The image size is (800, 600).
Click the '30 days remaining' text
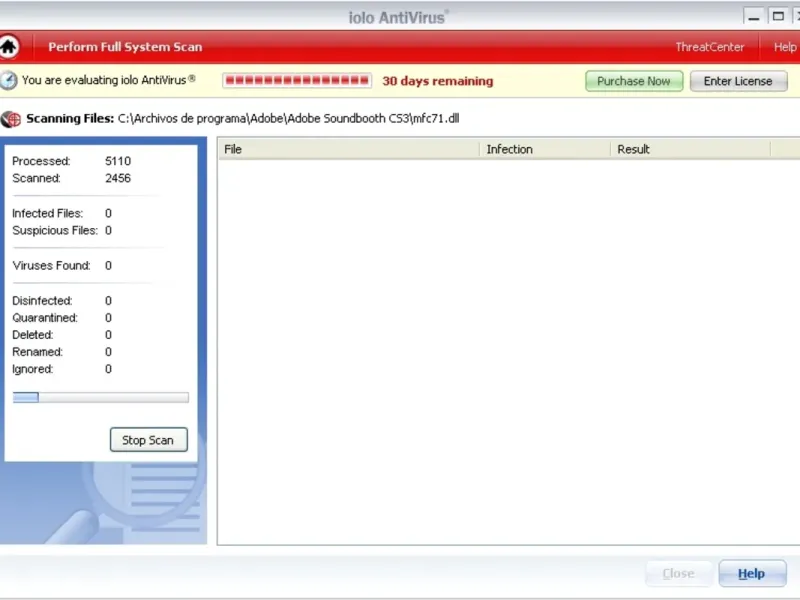438,81
